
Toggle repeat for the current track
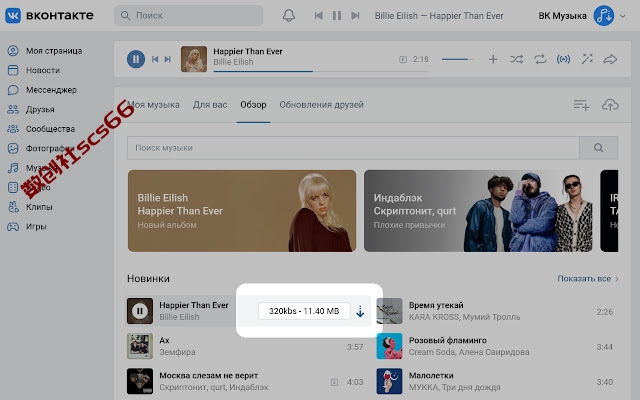point(540,60)
